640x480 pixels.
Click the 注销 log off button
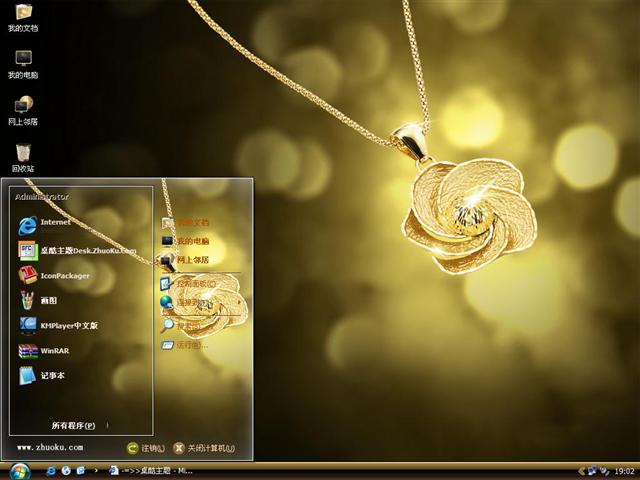146,448
